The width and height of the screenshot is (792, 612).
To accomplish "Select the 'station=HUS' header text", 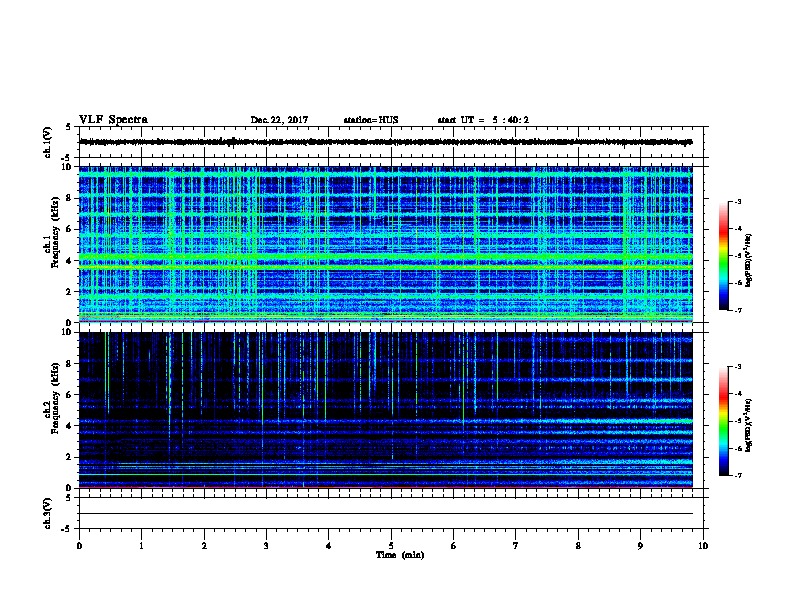I will pos(371,120).
